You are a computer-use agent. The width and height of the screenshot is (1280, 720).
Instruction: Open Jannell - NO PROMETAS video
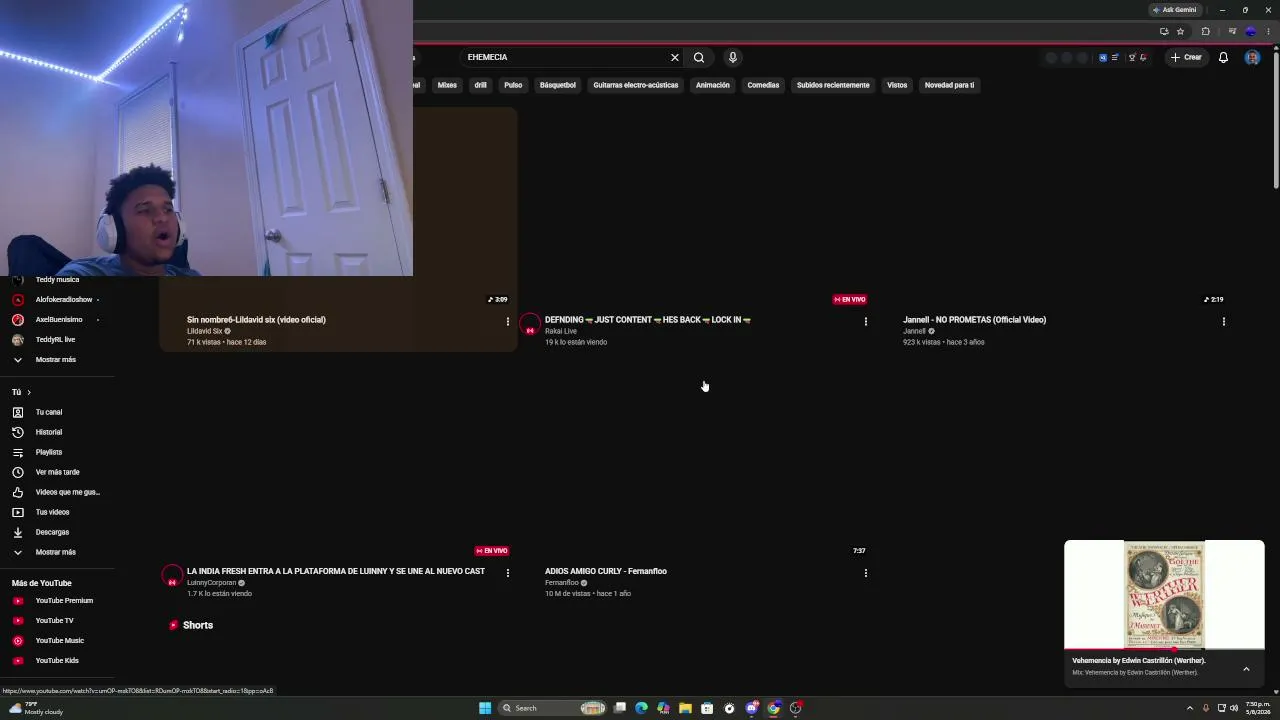[x=974, y=320]
